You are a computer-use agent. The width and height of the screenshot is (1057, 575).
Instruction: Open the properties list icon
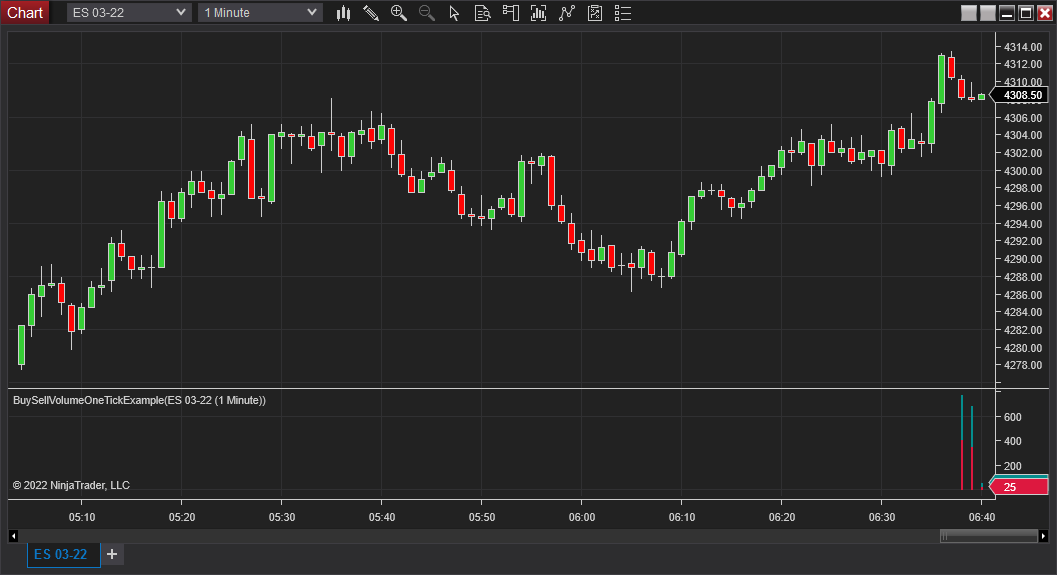pos(623,13)
